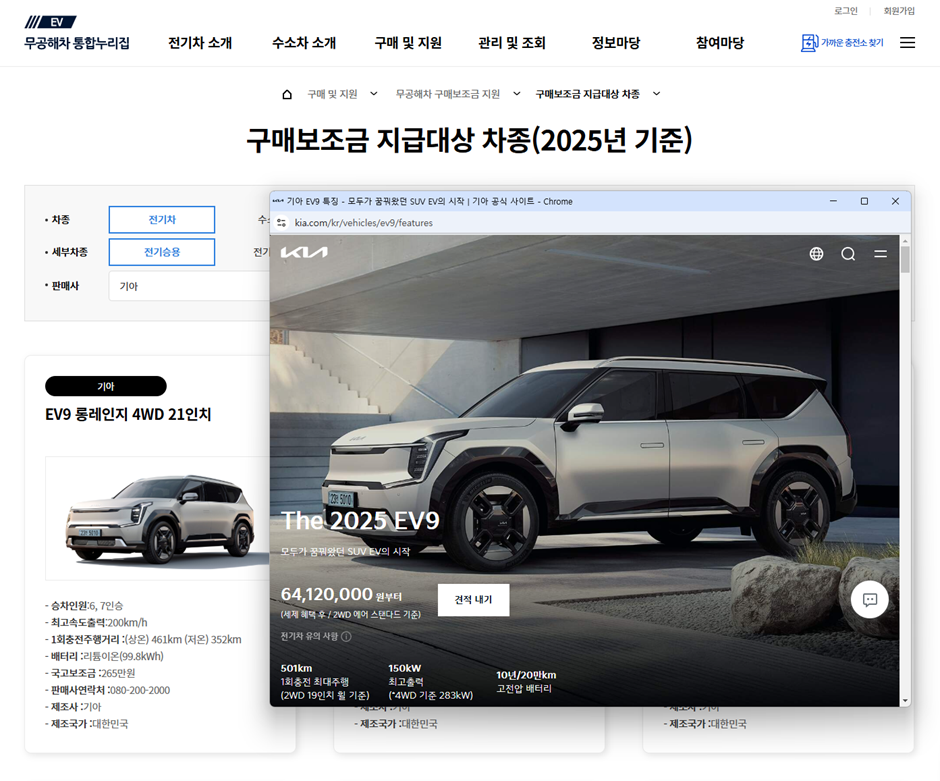Open the 참여마당 menu
The height and width of the screenshot is (781, 940).
[x=719, y=43]
